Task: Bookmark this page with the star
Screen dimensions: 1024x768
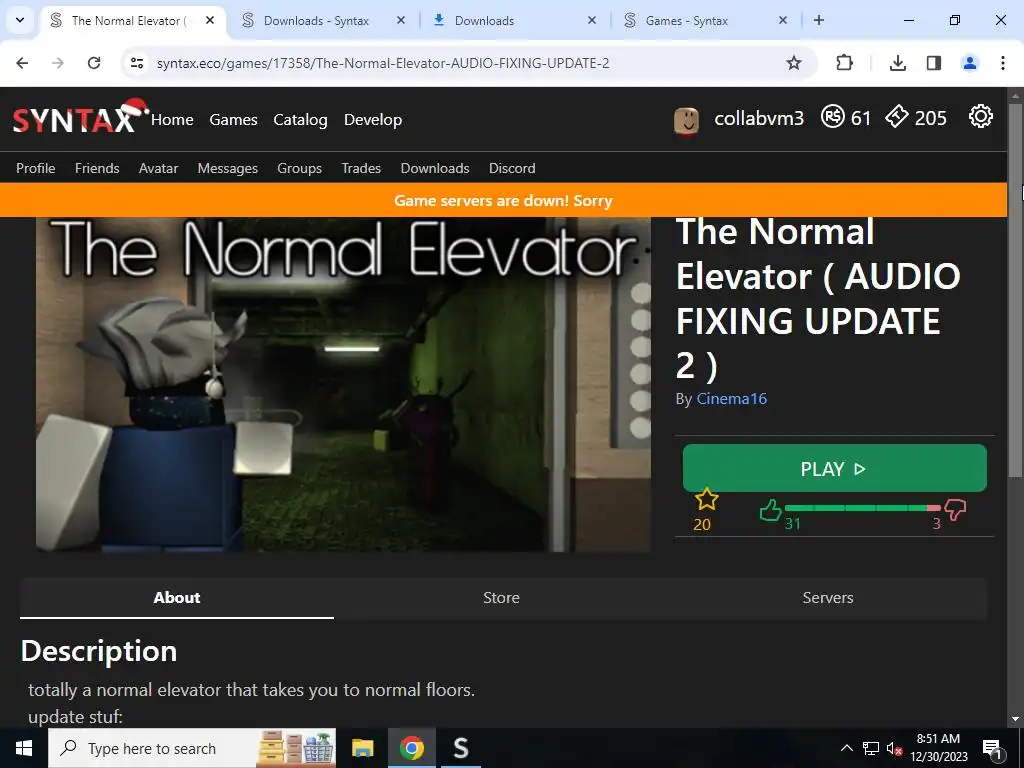Action: point(793,63)
